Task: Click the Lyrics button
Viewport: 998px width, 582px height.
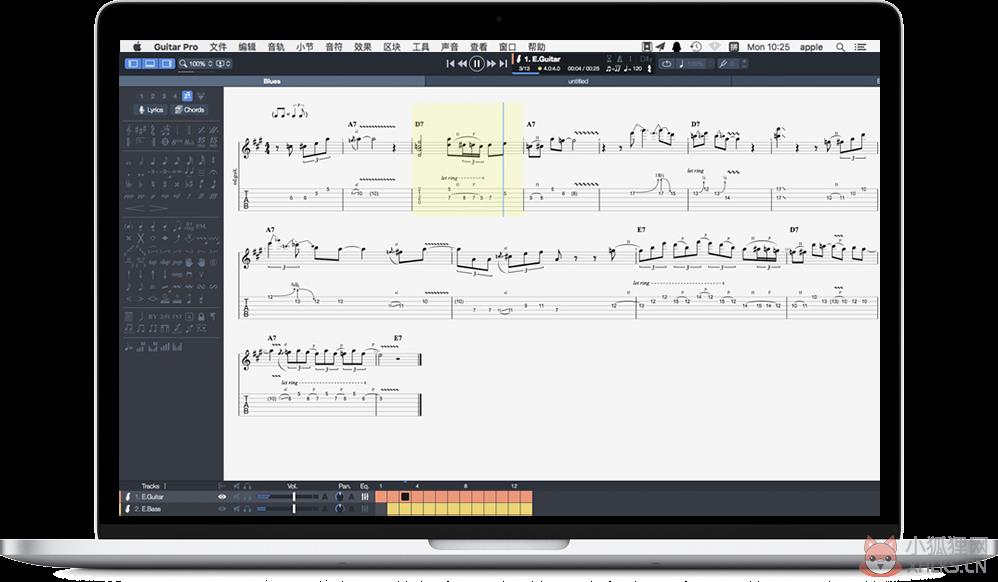Action: tap(151, 110)
